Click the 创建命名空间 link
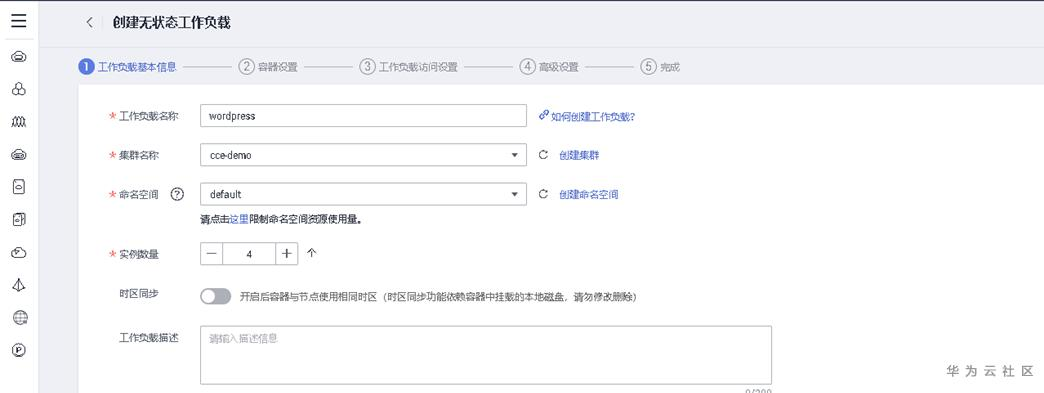This screenshot has width=1044, height=393. (x=589, y=195)
